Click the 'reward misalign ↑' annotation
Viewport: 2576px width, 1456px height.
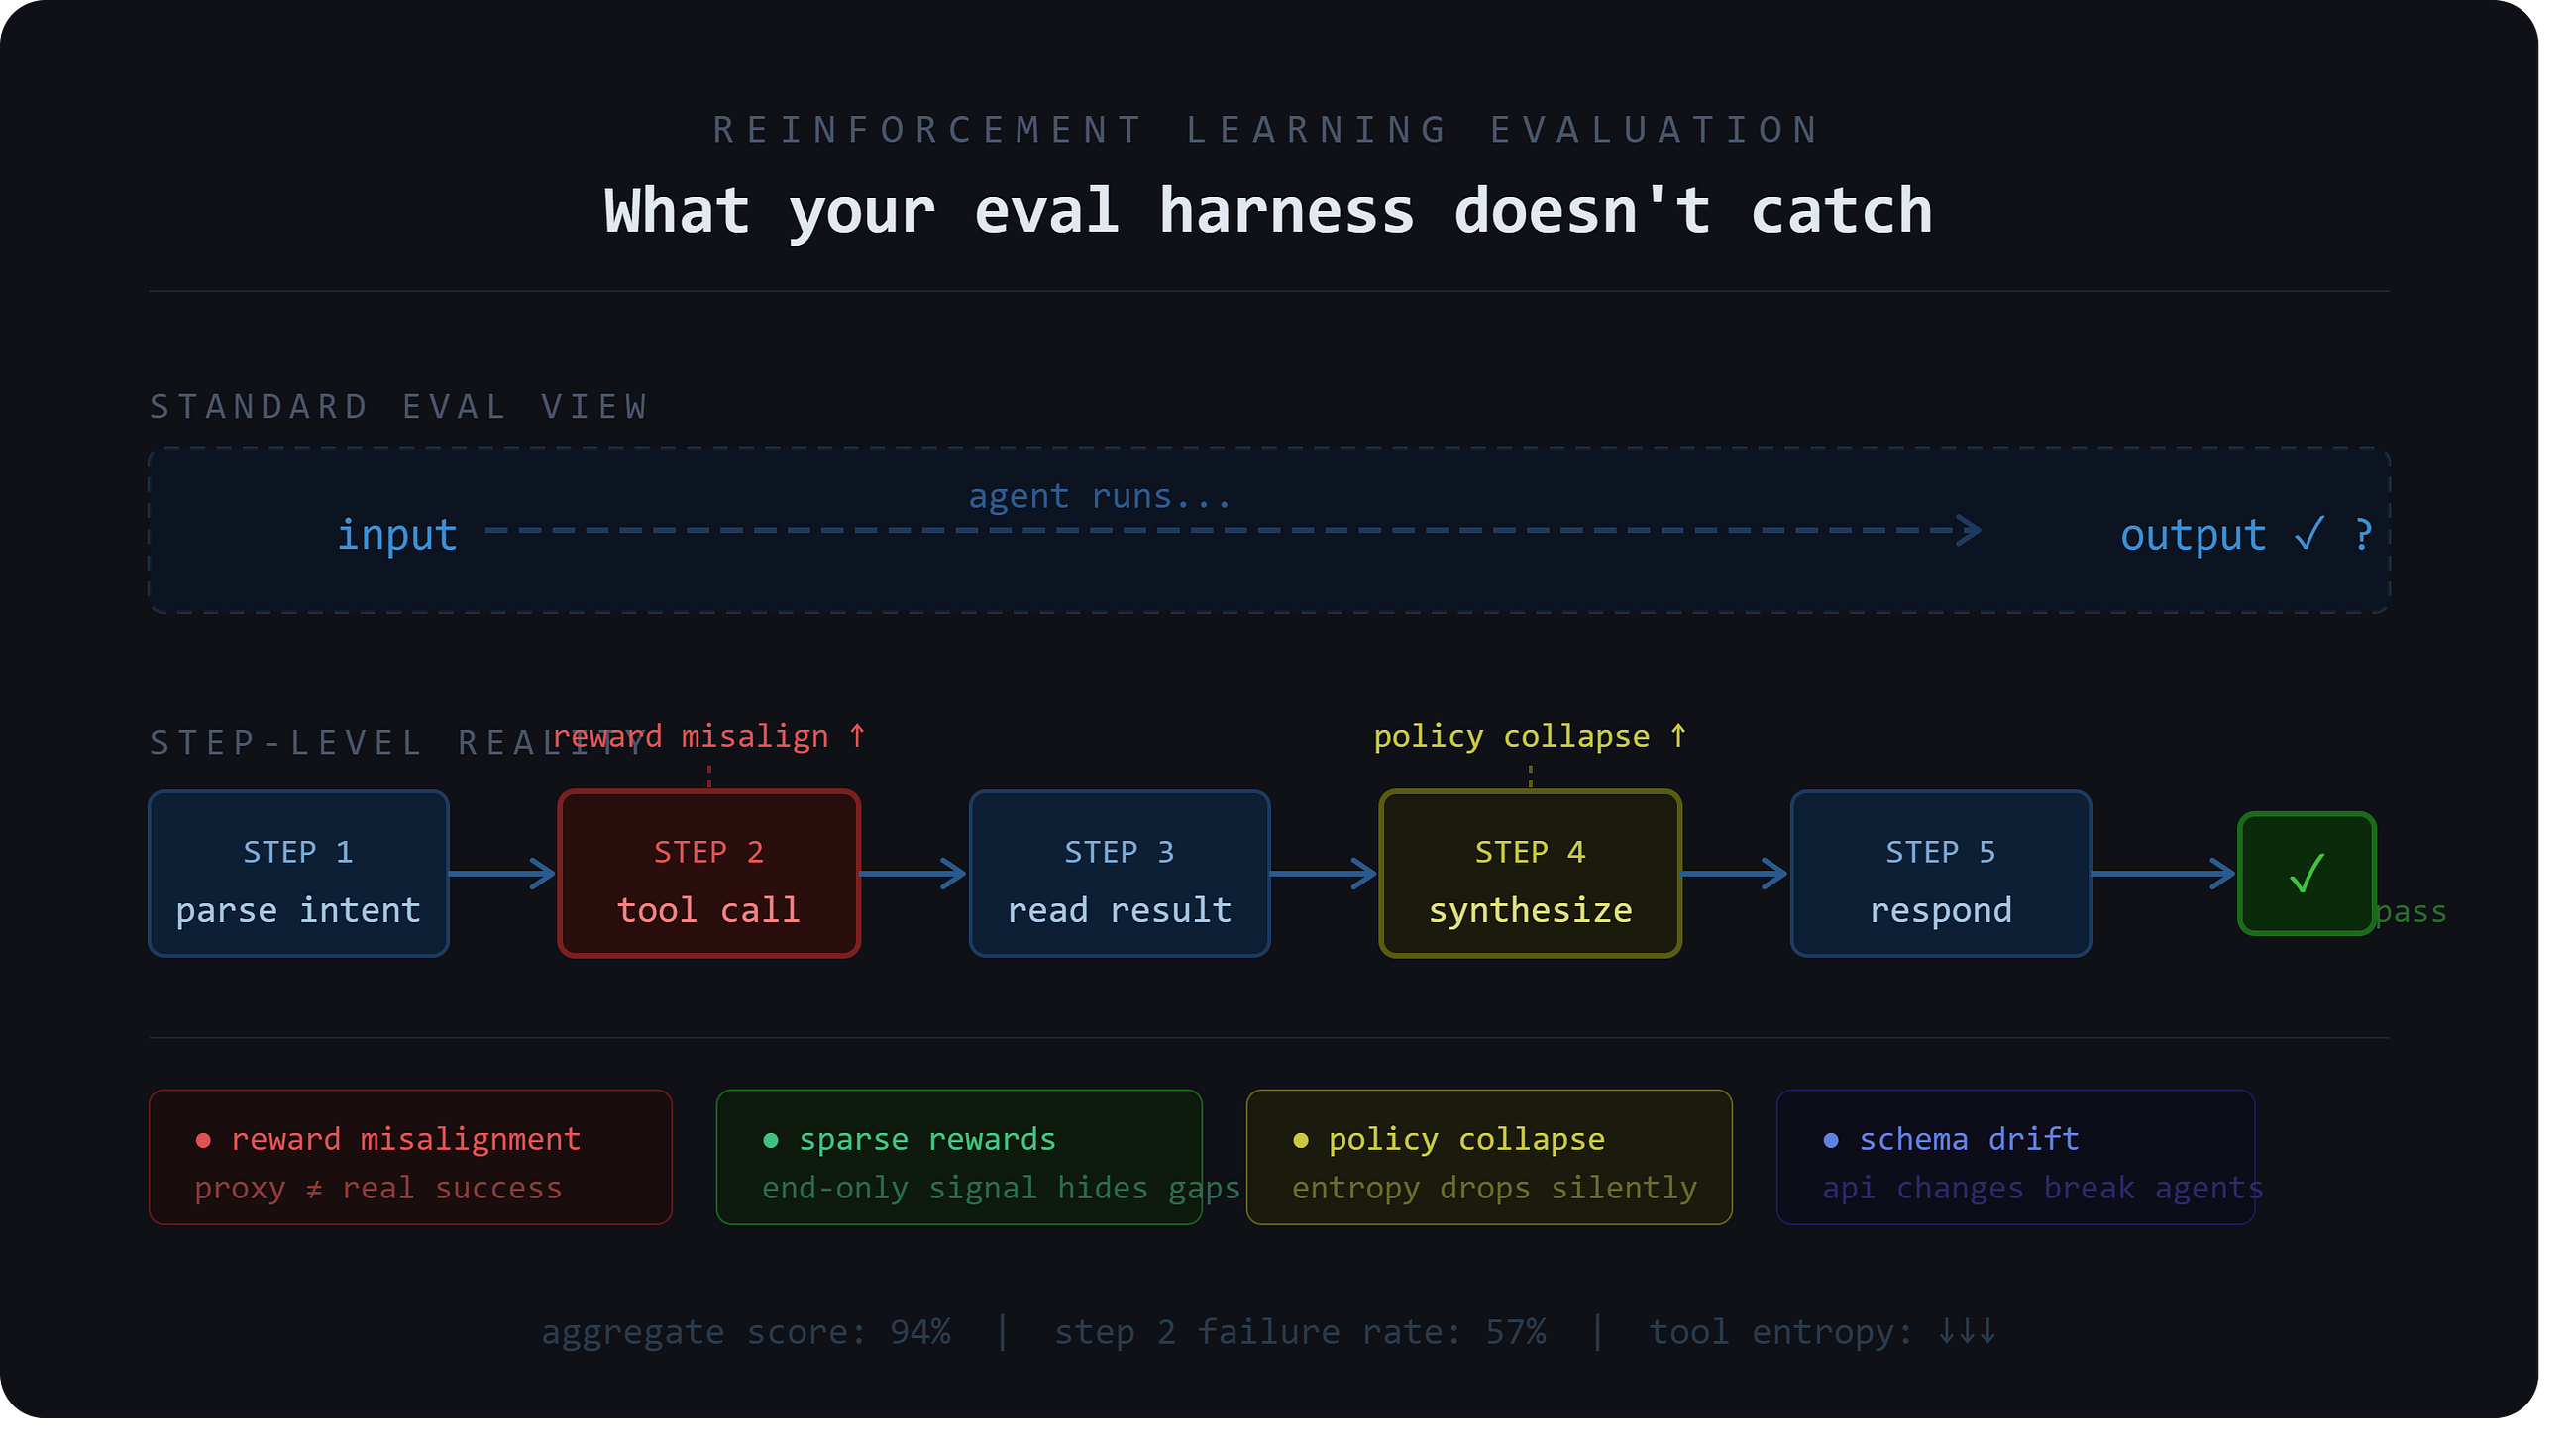[x=709, y=736]
